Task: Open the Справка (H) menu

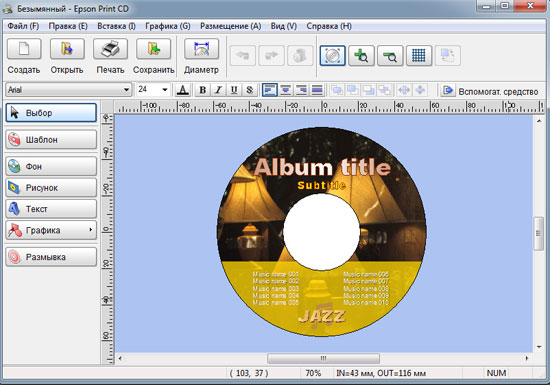Action: tap(329, 26)
